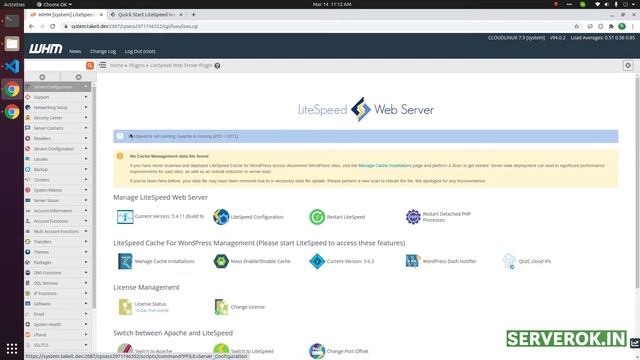Click the left sidebar expand-all control

click(42, 77)
